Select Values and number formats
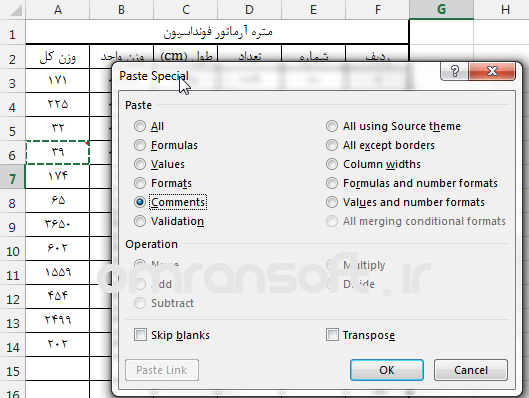Image resolution: width=529 pixels, height=398 pixels. click(x=332, y=202)
